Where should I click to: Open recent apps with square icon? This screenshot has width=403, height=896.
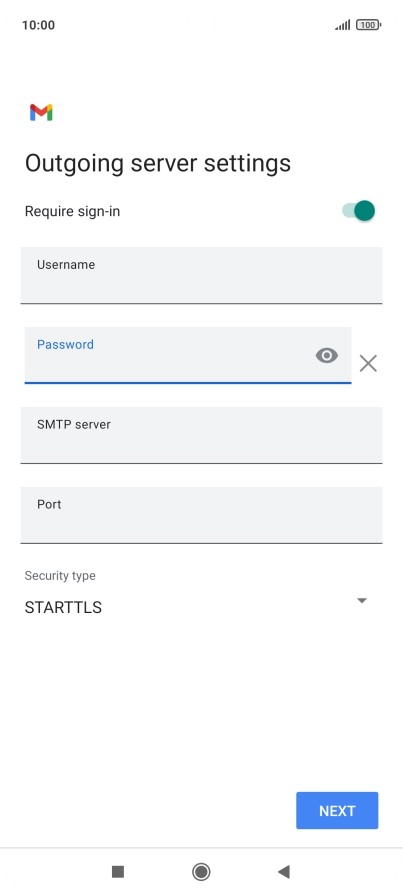118,871
